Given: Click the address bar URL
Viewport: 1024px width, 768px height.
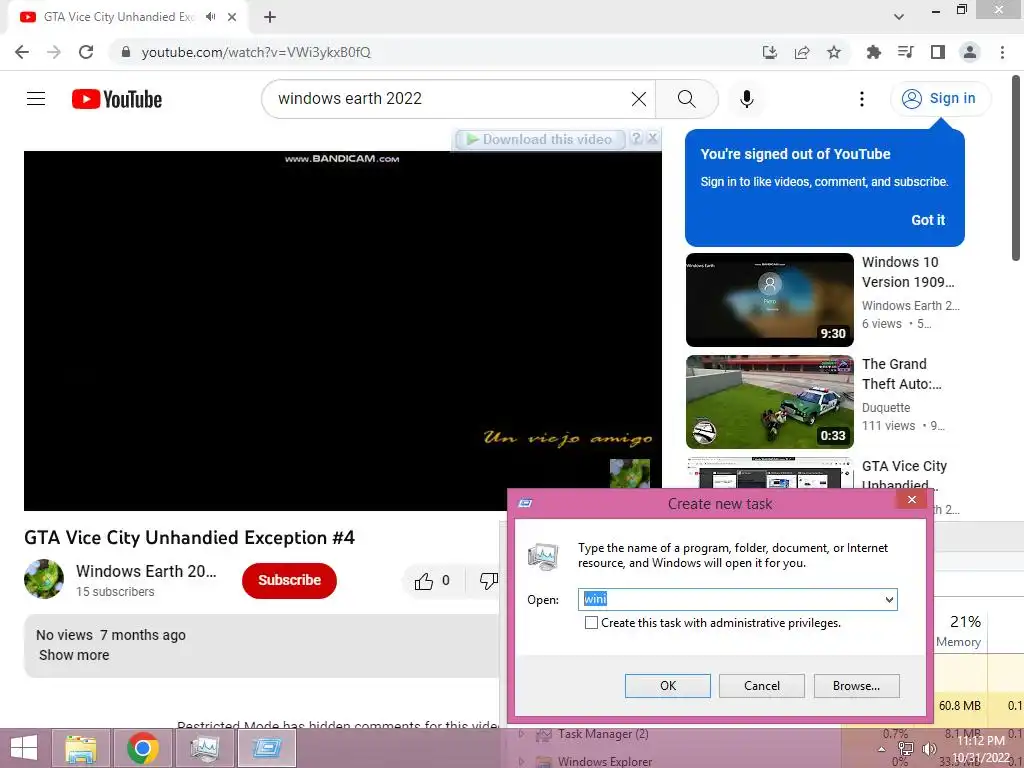Looking at the screenshot, I should [x=256, y=52].
